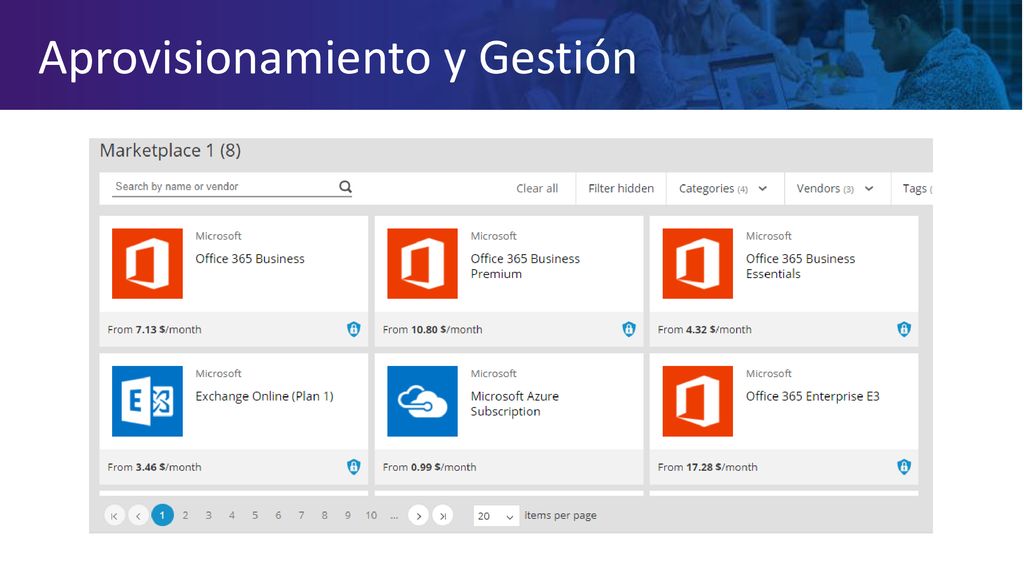This screenshot has height=576, width=1024.
Task: Go to page 6
Action: point(278,515)
